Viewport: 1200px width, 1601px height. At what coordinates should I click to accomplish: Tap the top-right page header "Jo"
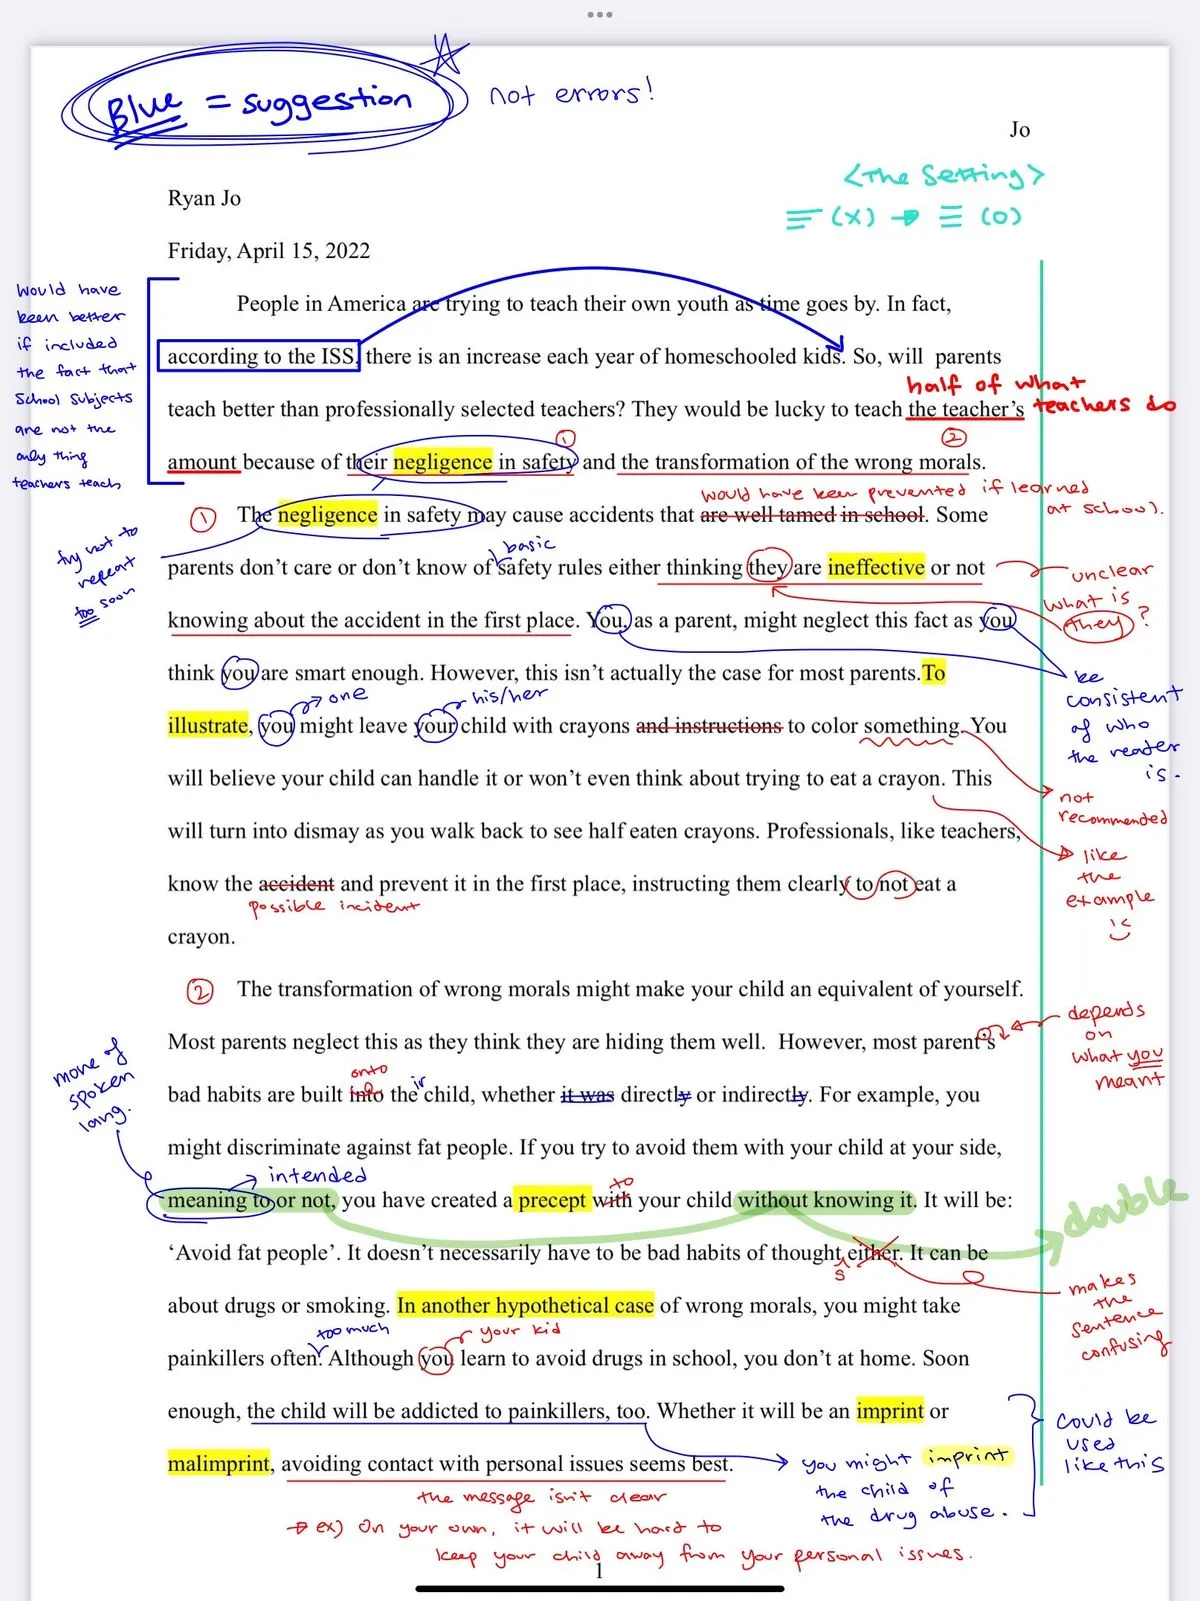tap(1019, 129)
